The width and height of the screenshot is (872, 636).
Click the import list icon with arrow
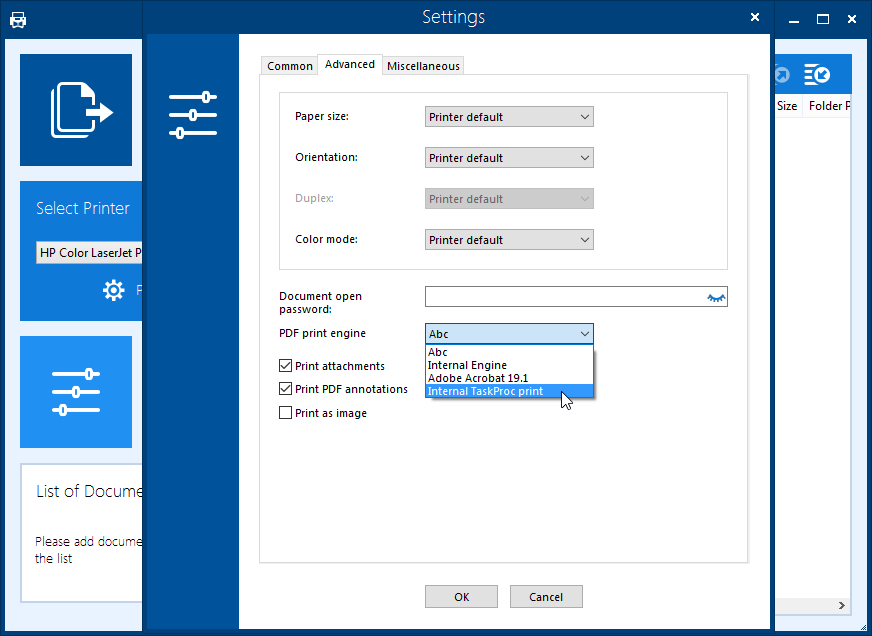[x=817, y=75]
